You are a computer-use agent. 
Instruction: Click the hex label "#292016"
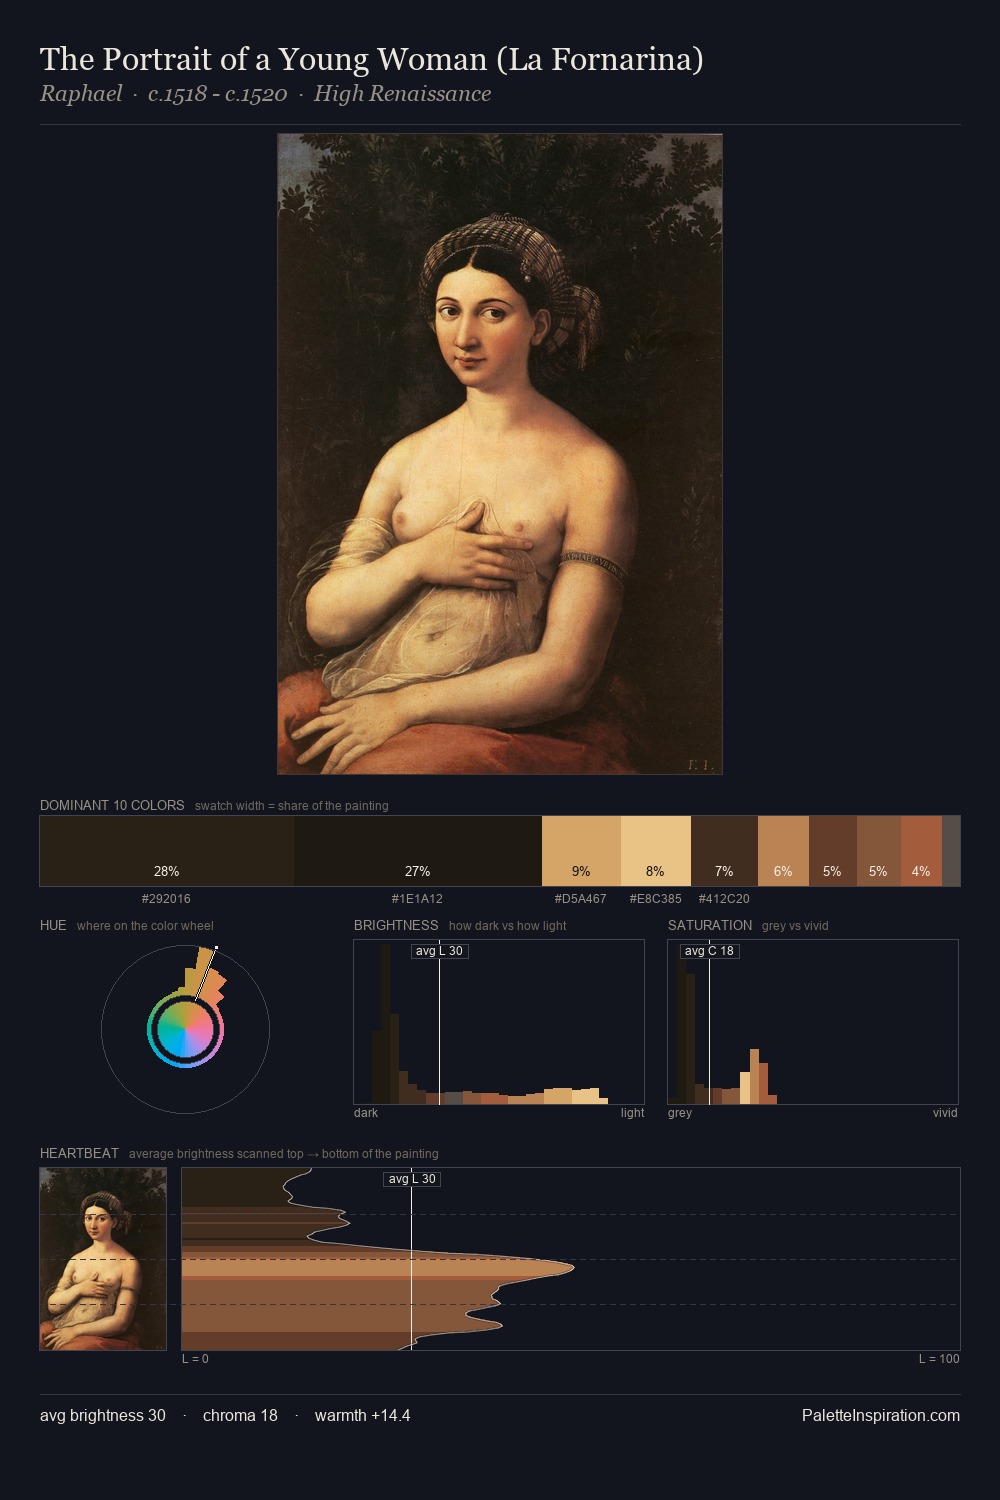[166, 899]
